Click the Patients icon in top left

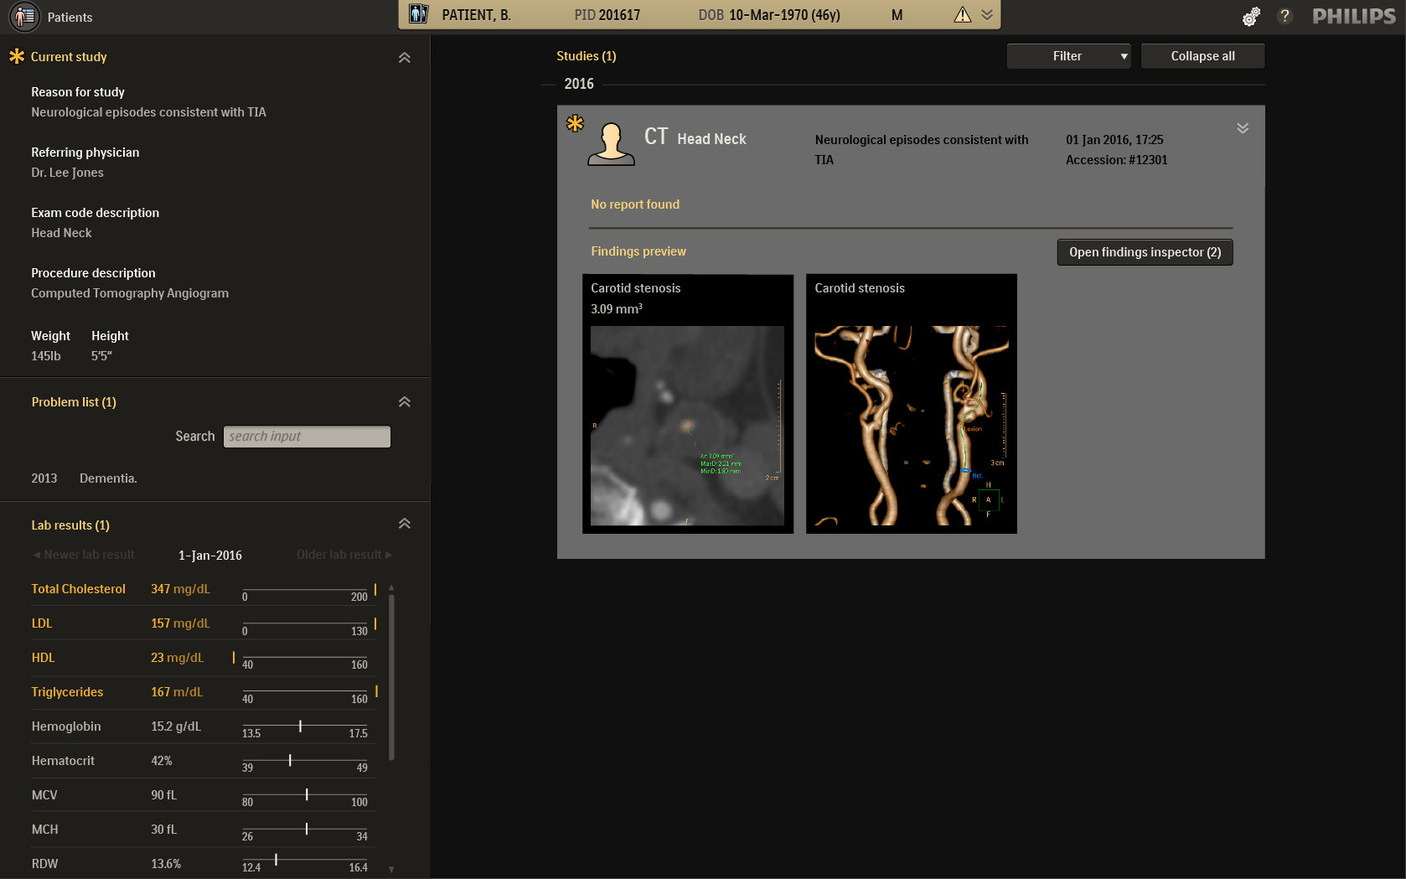coord(24,16)
